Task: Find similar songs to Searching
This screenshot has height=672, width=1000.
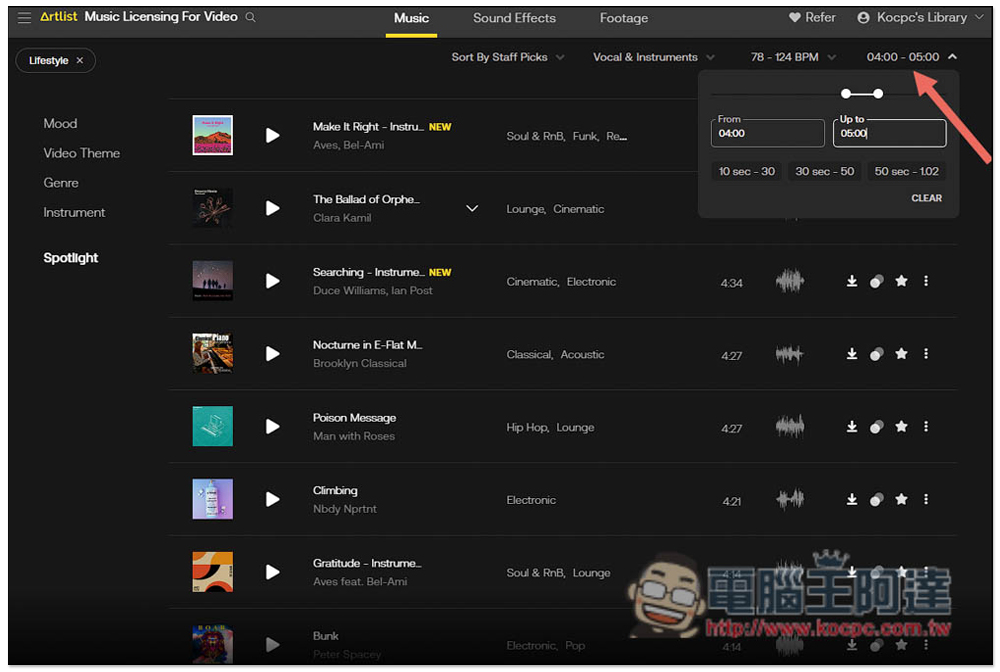Action: pyautogui.click(x=877, y=281)
